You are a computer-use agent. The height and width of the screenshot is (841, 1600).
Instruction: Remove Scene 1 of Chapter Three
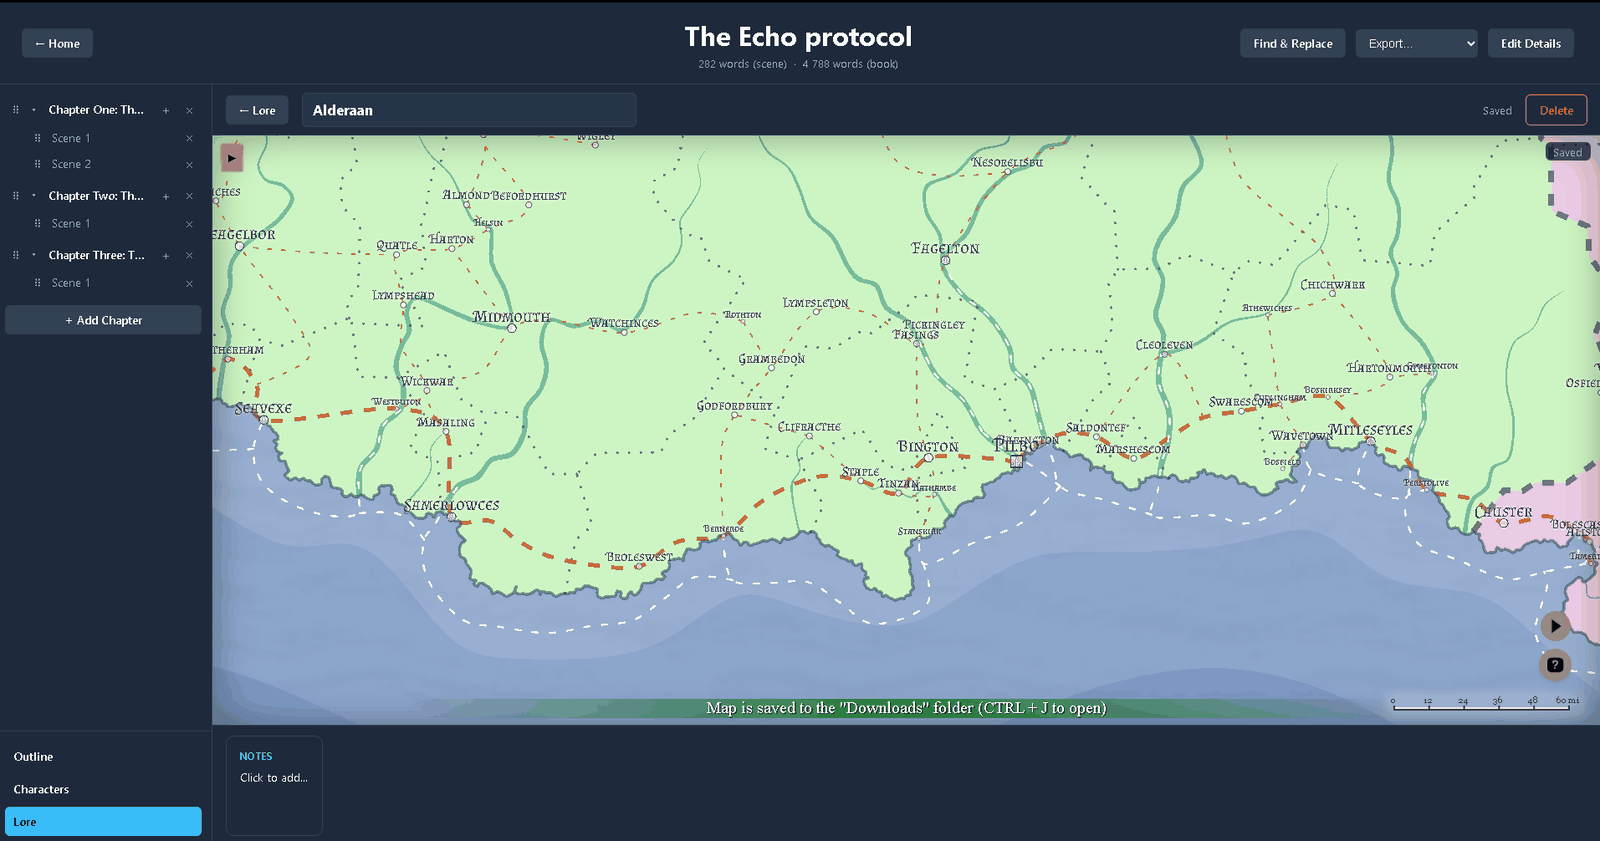coord(189,284)
